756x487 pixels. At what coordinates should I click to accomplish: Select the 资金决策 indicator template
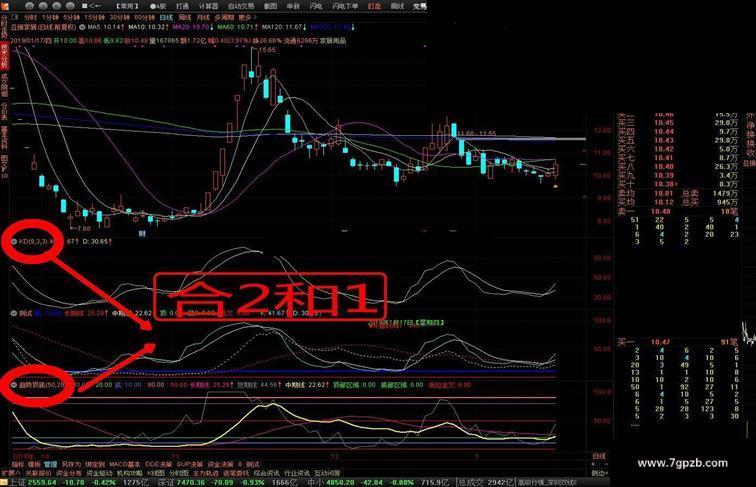pos(220,464)
